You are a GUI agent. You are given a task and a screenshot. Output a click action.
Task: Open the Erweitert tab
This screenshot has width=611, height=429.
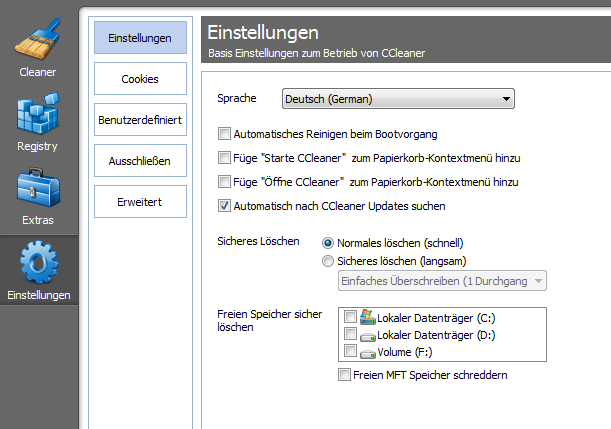click(x=140, y=202)
